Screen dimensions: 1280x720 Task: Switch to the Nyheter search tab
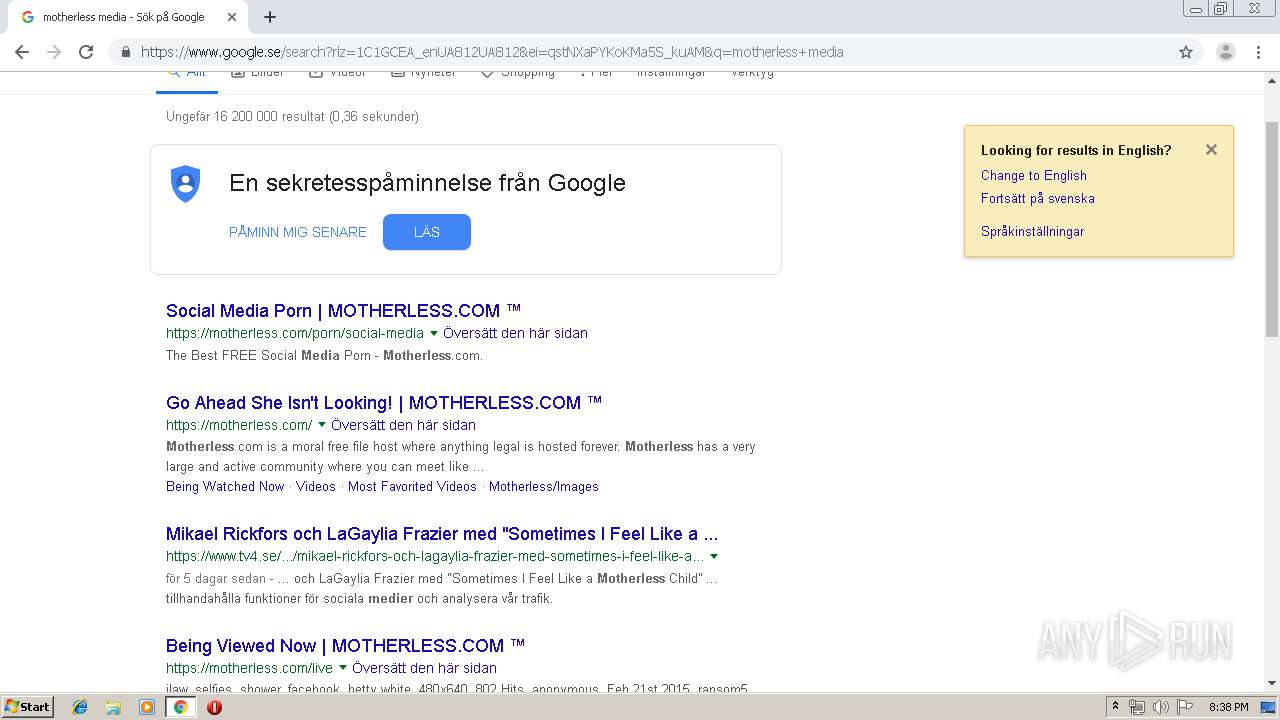tap(423, 73)
